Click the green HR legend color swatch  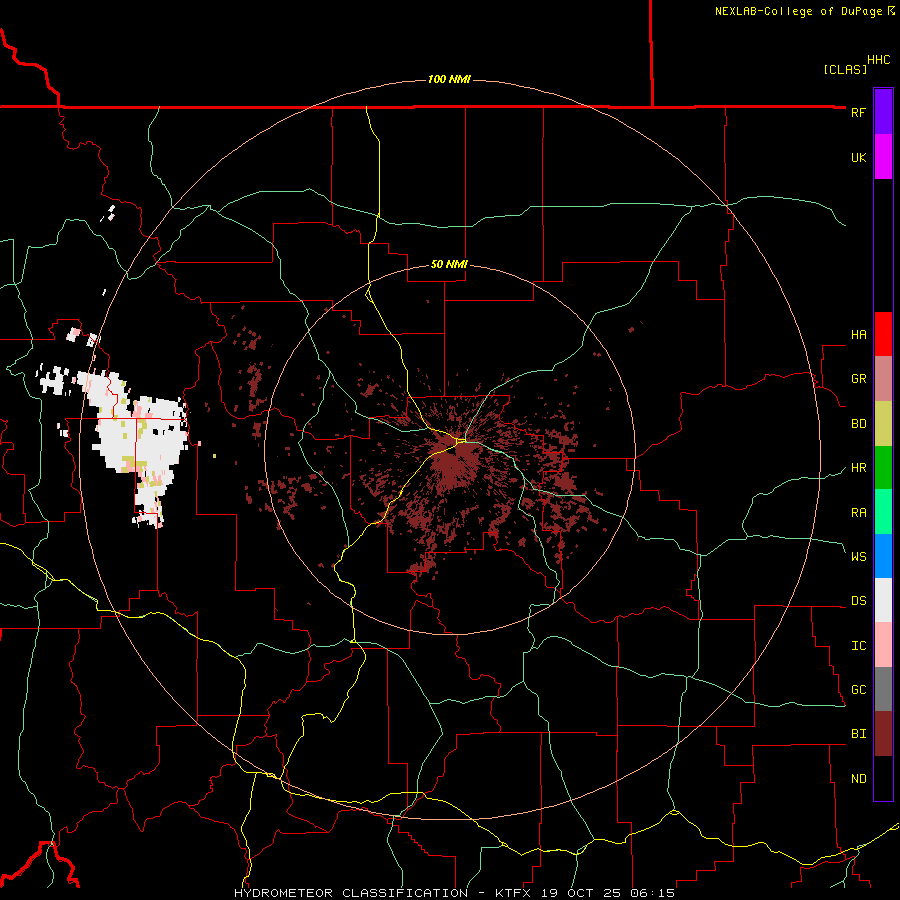point(883,468)
